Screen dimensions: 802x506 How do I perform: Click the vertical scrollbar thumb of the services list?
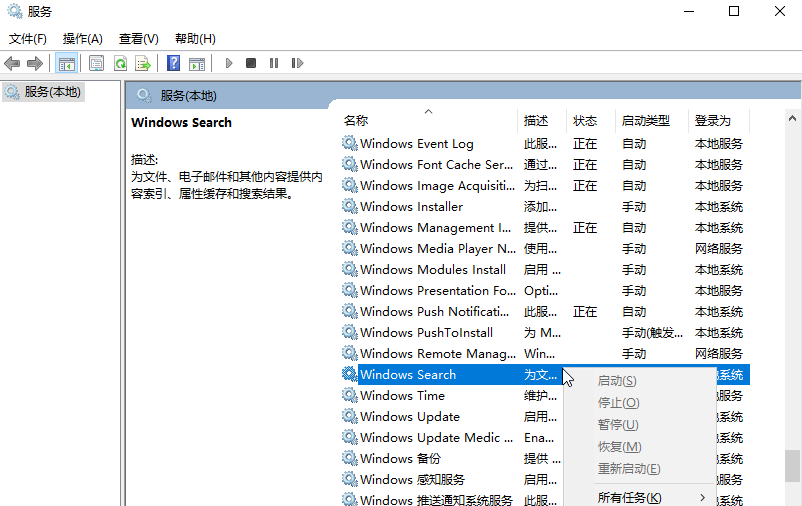pyautogui.click(x=792, y=465)
